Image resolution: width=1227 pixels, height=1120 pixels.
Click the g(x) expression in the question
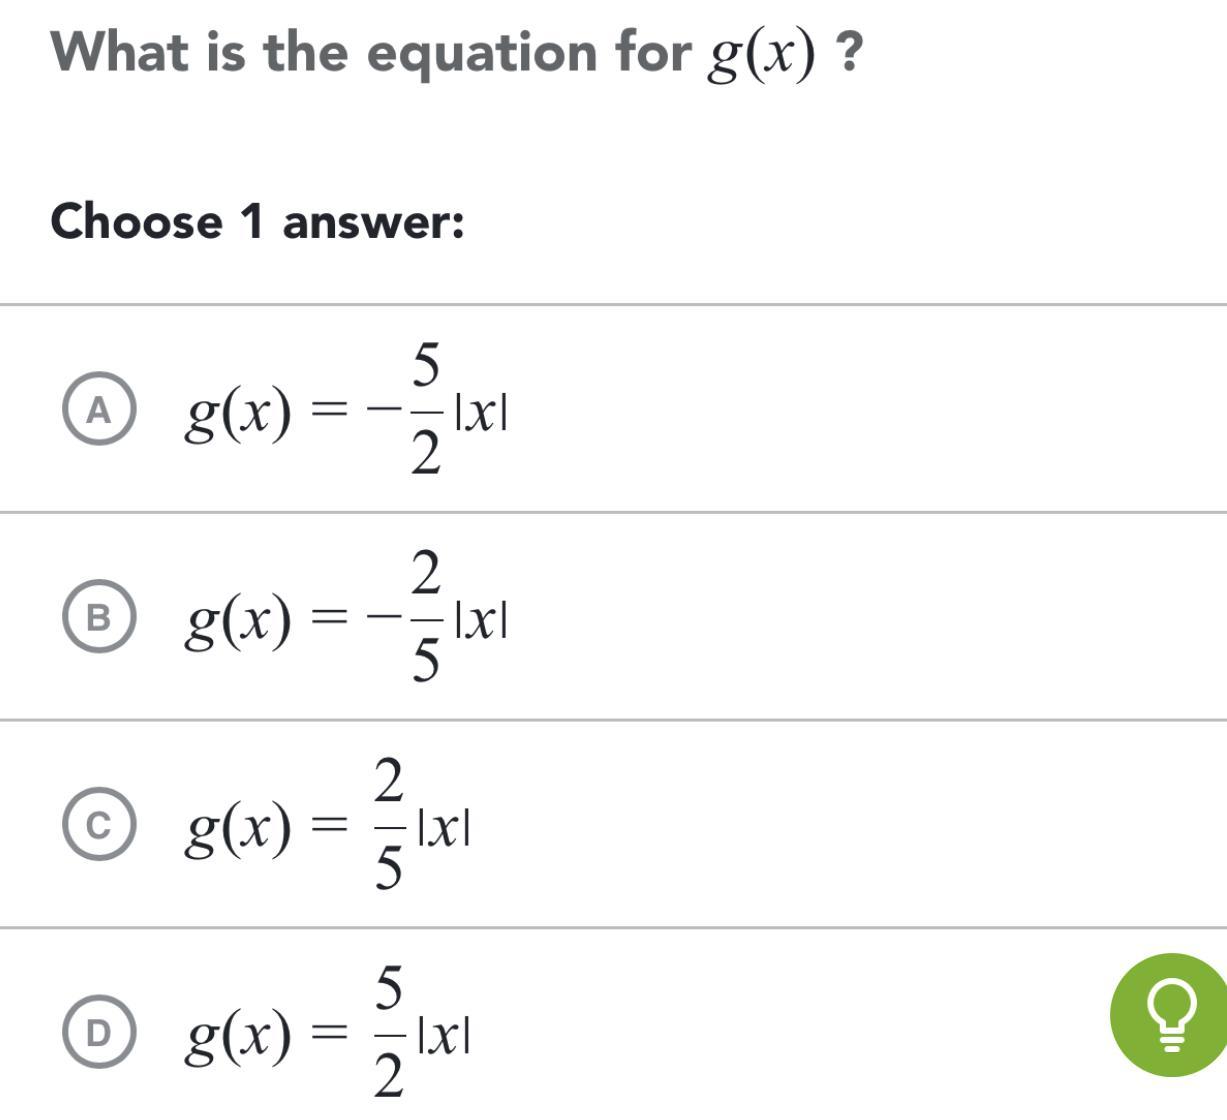tap(760, 55)
